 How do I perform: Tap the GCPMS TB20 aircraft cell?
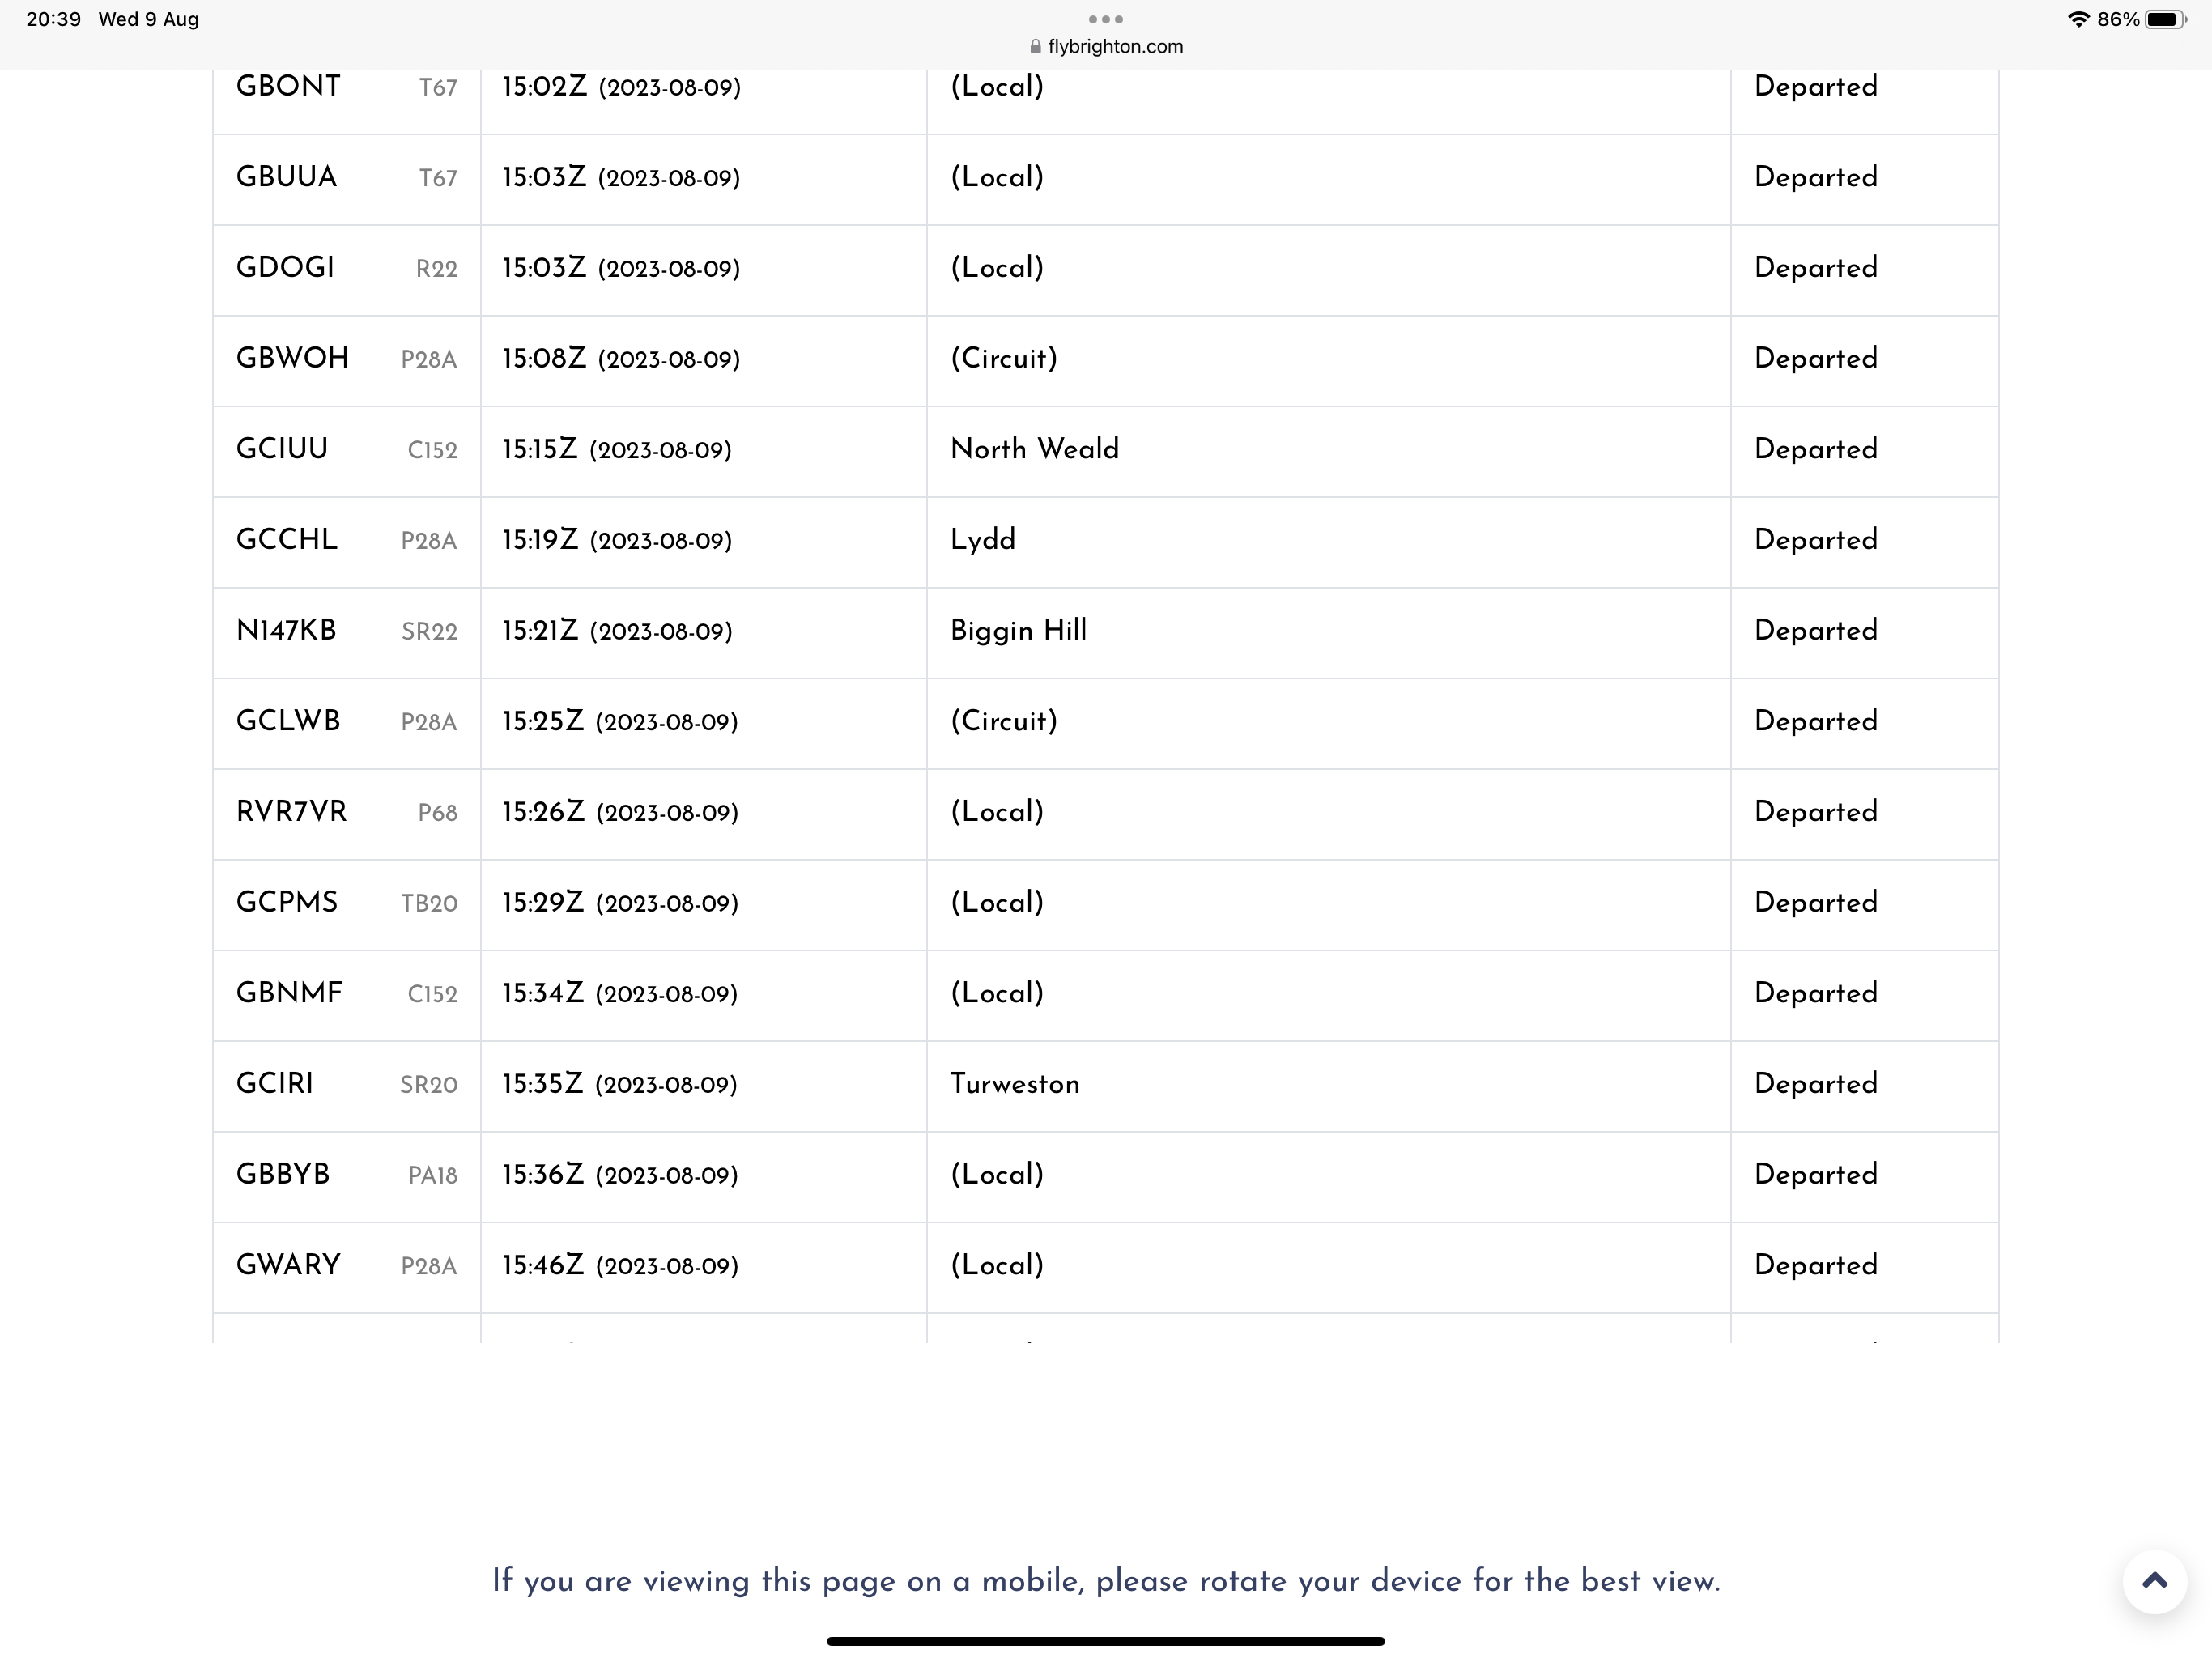[346, 904]
